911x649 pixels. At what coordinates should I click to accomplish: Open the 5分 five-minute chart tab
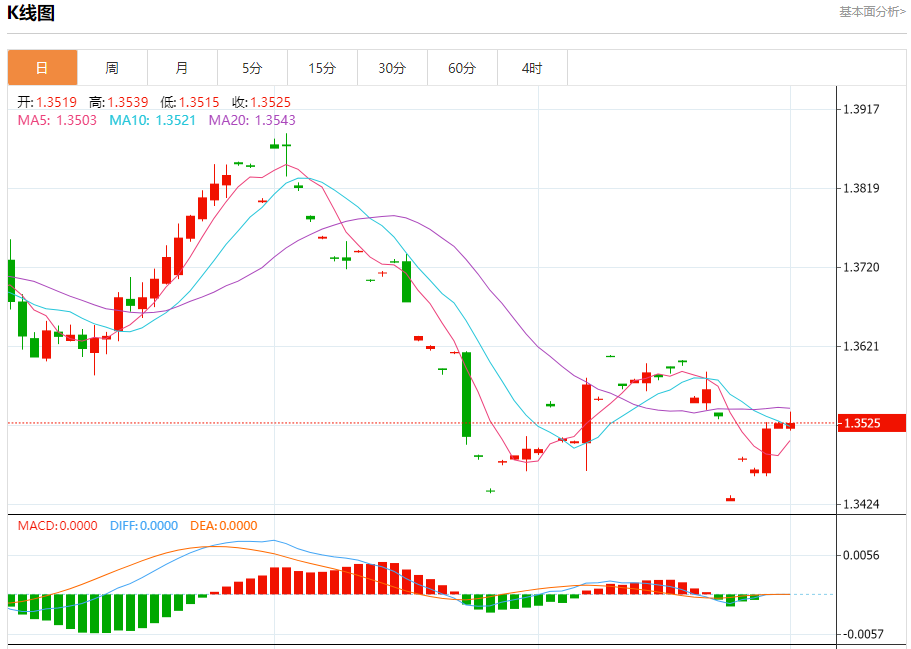252,68
